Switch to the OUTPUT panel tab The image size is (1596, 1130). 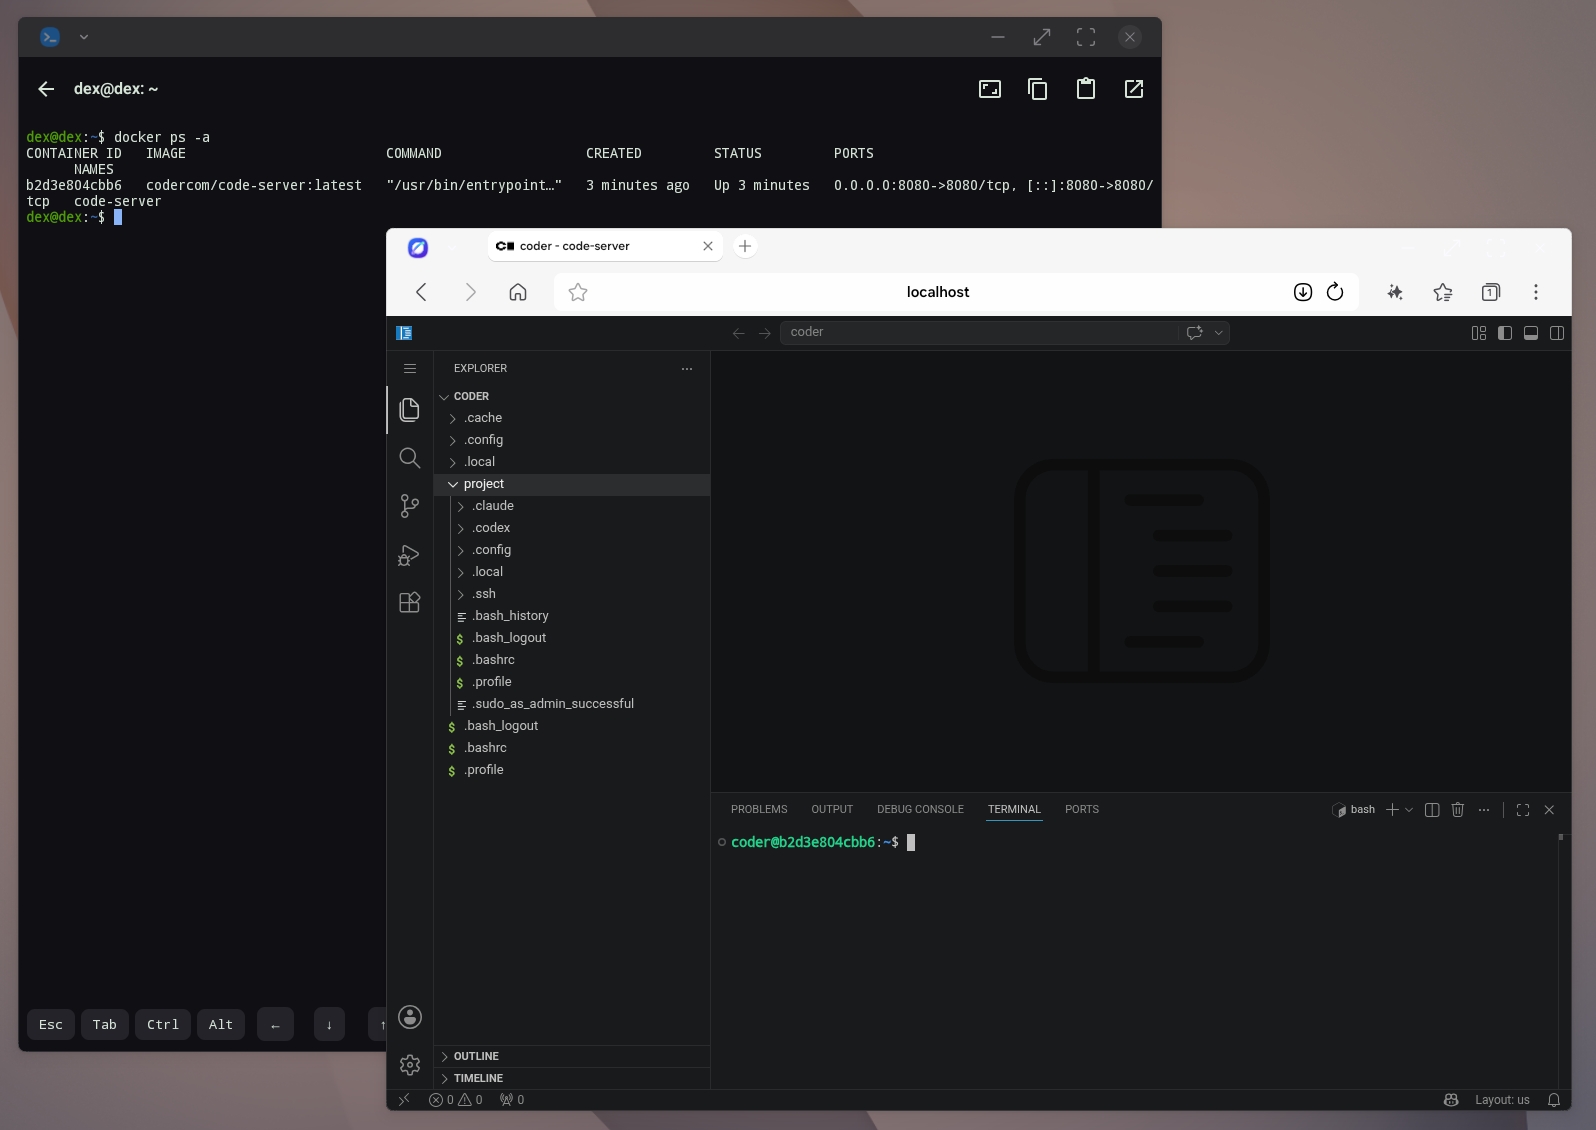832,809
